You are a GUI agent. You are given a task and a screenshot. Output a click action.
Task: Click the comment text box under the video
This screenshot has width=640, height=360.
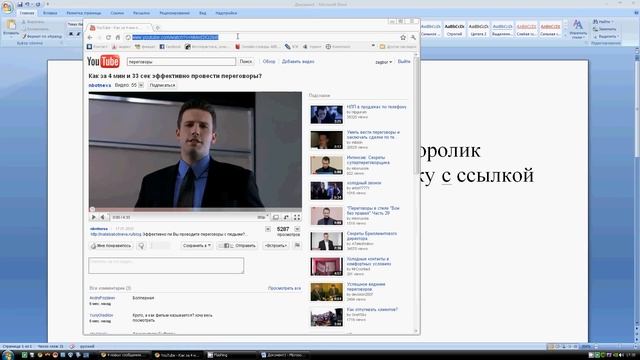pyautogui.click(x=166, y=265)
